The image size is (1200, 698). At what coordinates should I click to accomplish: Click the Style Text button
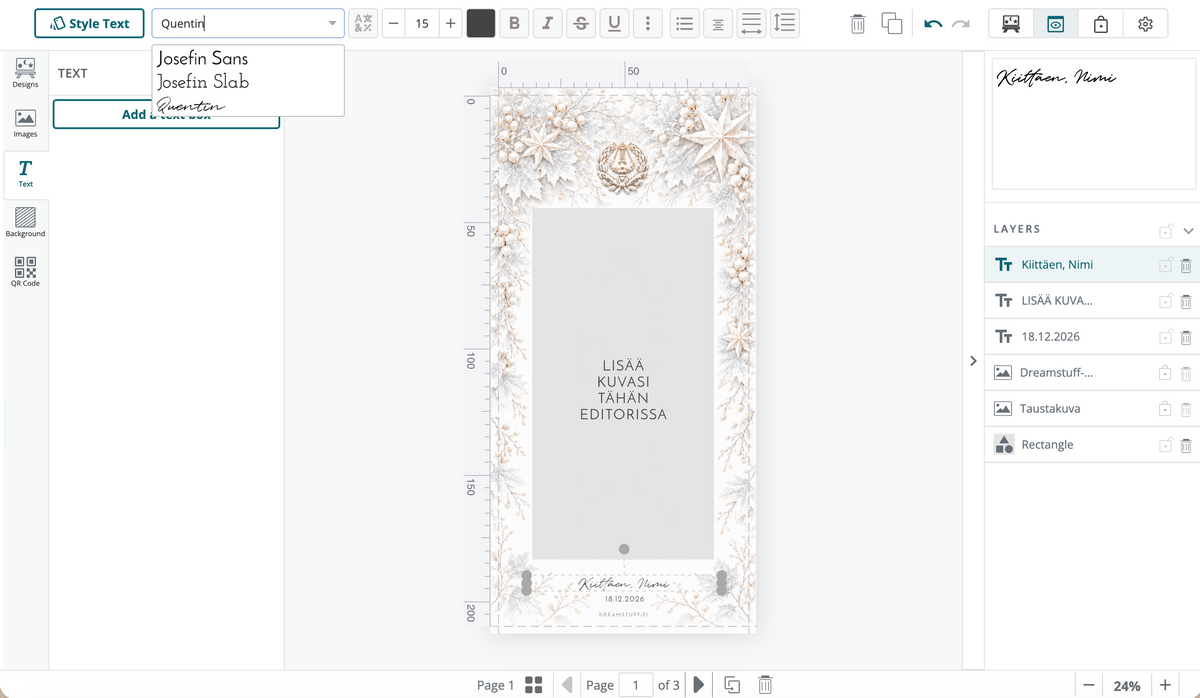click(x=89, y=23)
